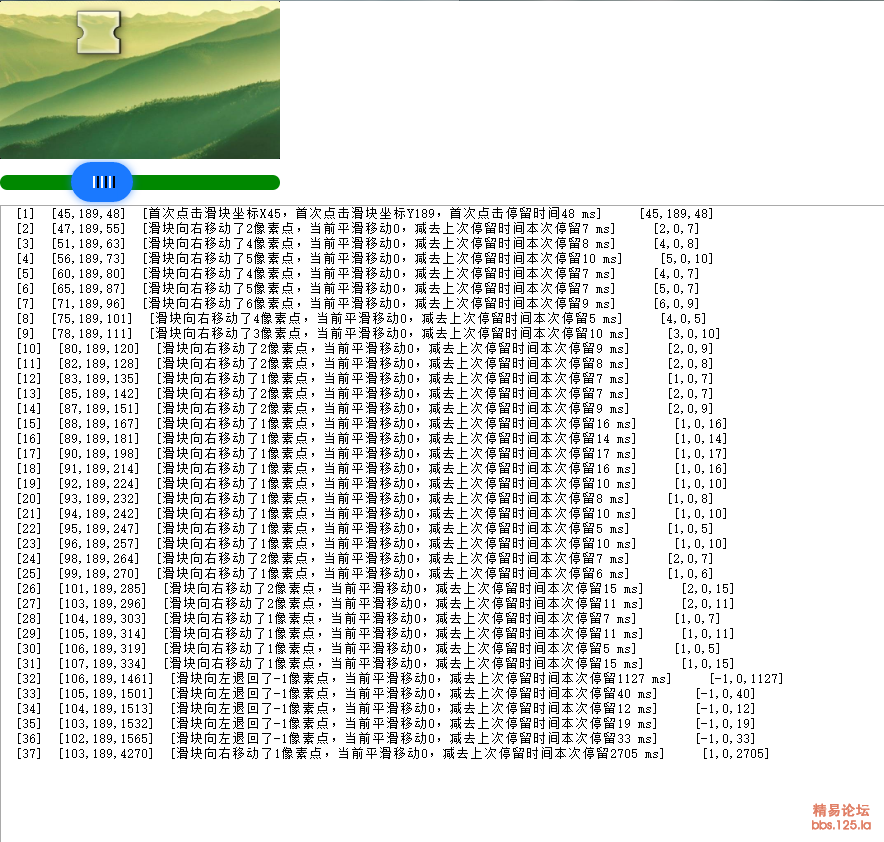Click the delta value [-1,0,33]
Viewport: 884px width, 842px height.
click(726, 738)
